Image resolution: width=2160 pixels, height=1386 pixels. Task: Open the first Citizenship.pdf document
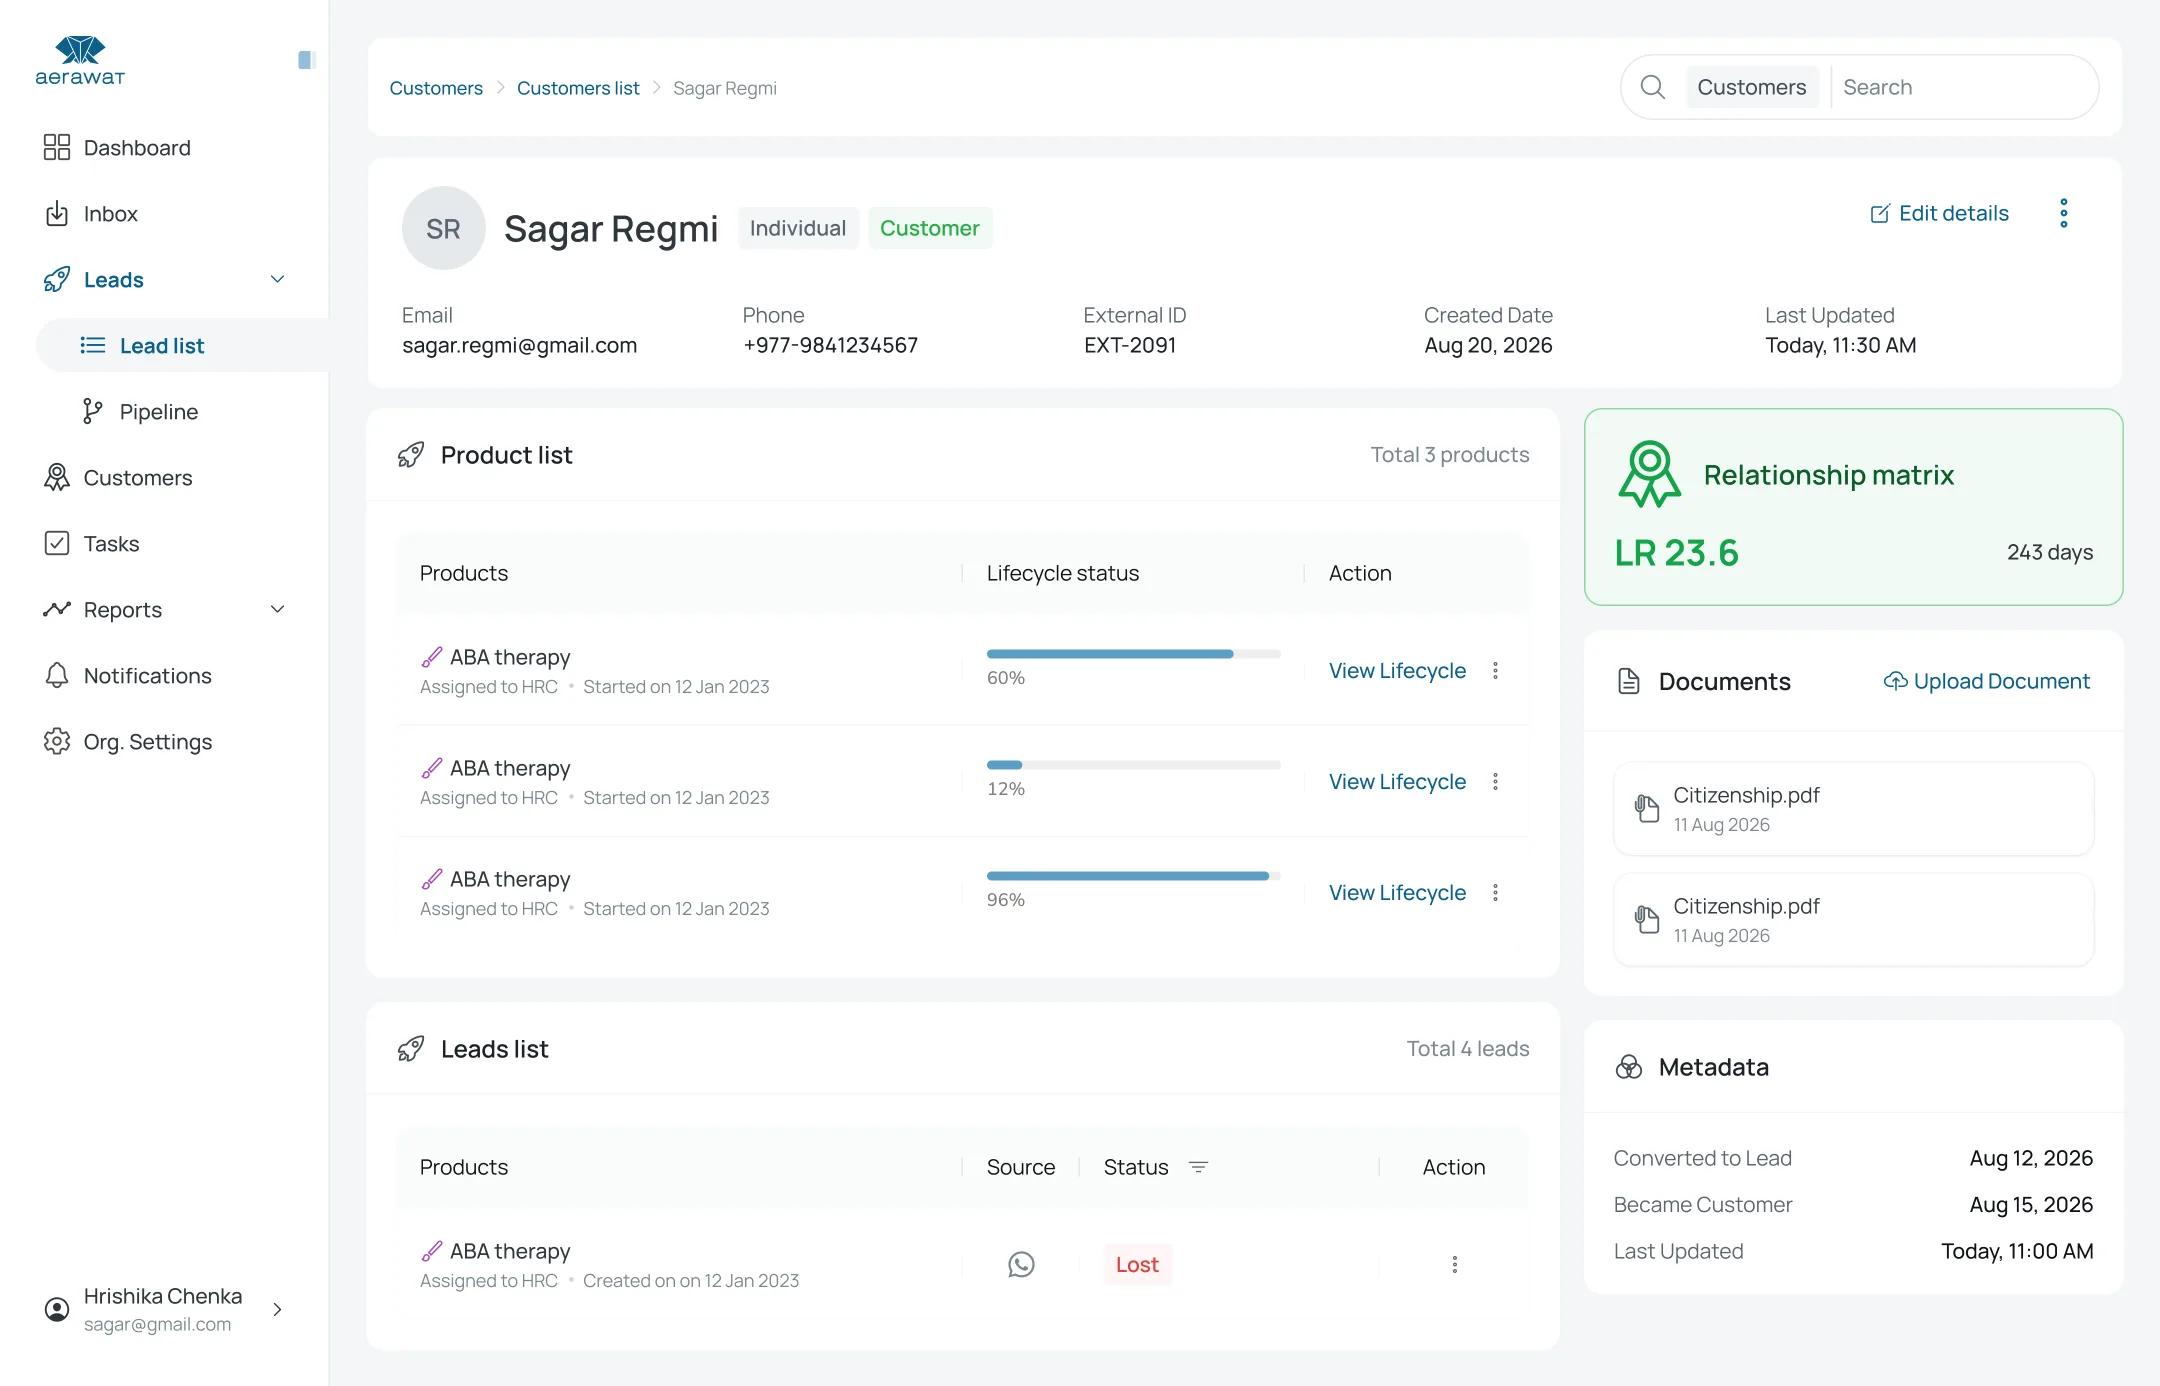coord(1853,809)
